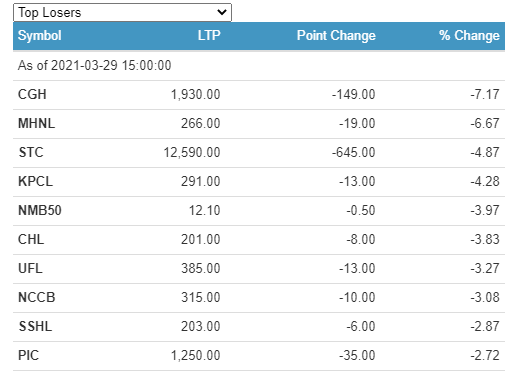Click the STC symbol link
The height and width of the screenshot is (379, 515).
(31, 152)
